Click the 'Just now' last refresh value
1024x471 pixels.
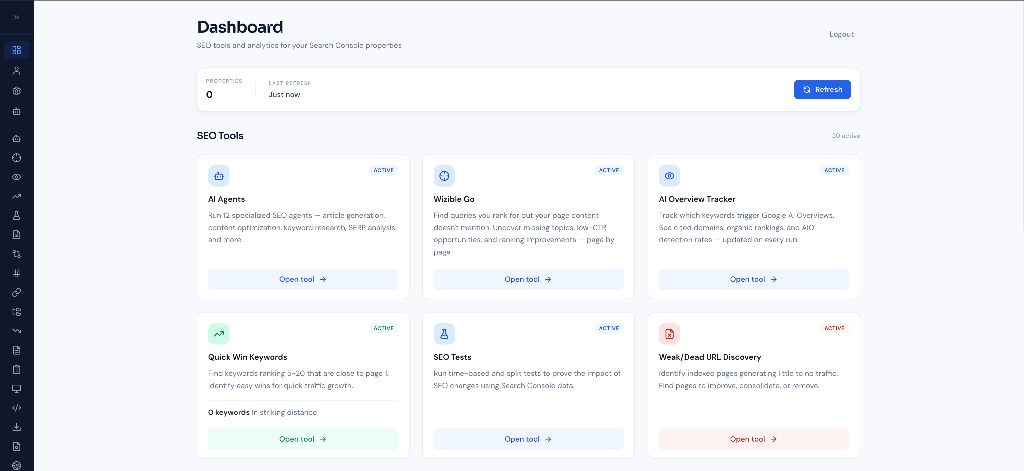[284, 94]
